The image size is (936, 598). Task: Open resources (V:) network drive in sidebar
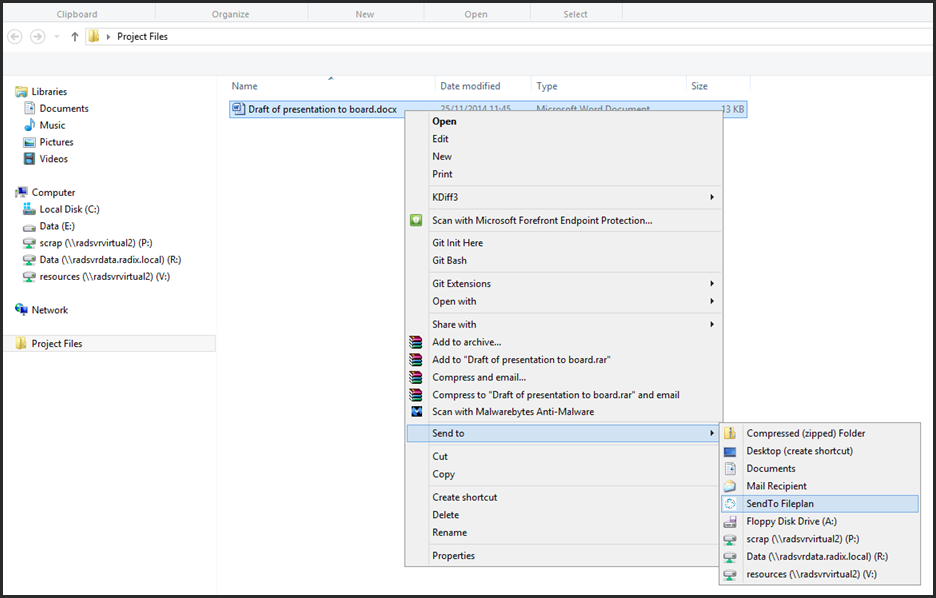[104, 276]
